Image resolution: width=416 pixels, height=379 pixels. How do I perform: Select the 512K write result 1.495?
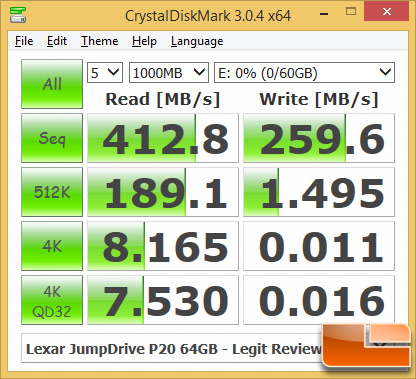319,192
